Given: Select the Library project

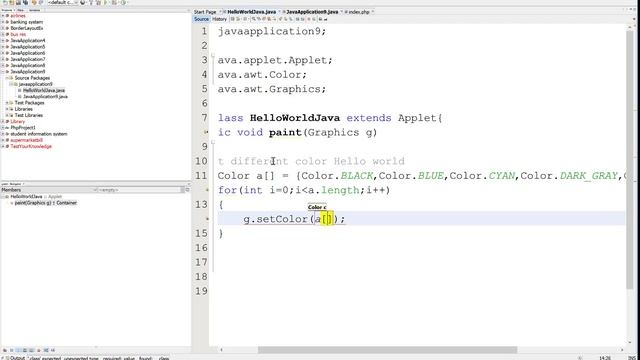Looking at the screenshot, I should pos(18,121).
